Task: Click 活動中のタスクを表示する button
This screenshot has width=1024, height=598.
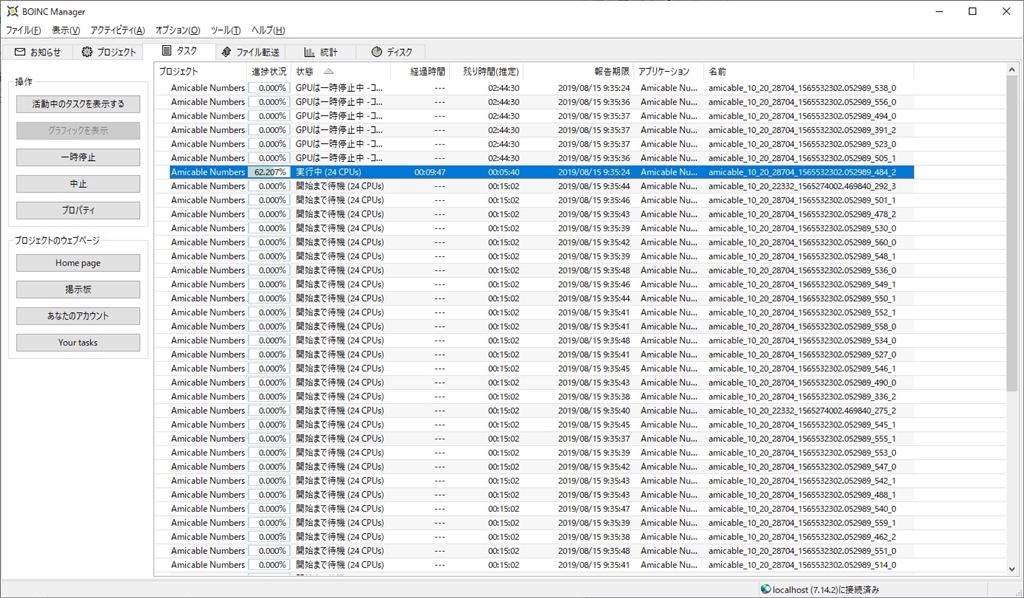Action: pyautogui.click(x=78, y=104)
